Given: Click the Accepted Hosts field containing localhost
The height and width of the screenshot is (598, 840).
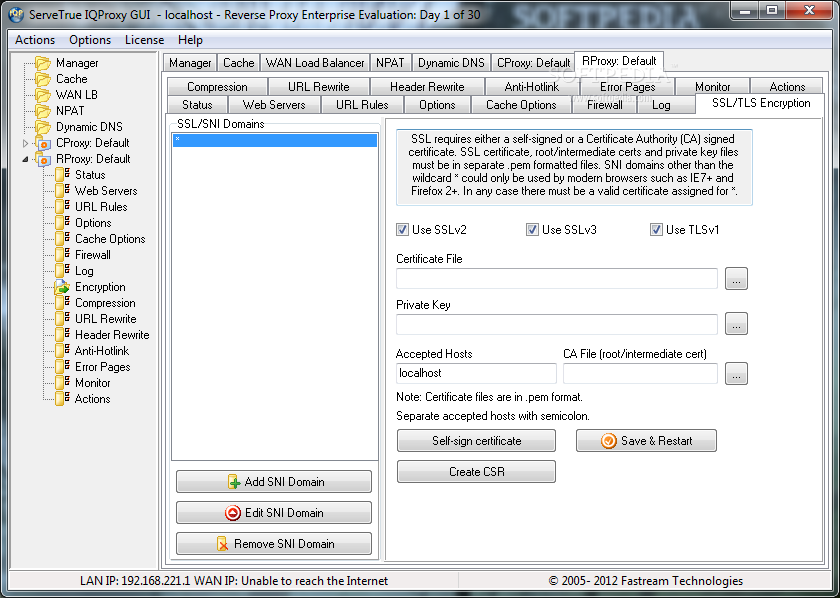Looking at the screenshot, I should point(476,373).
